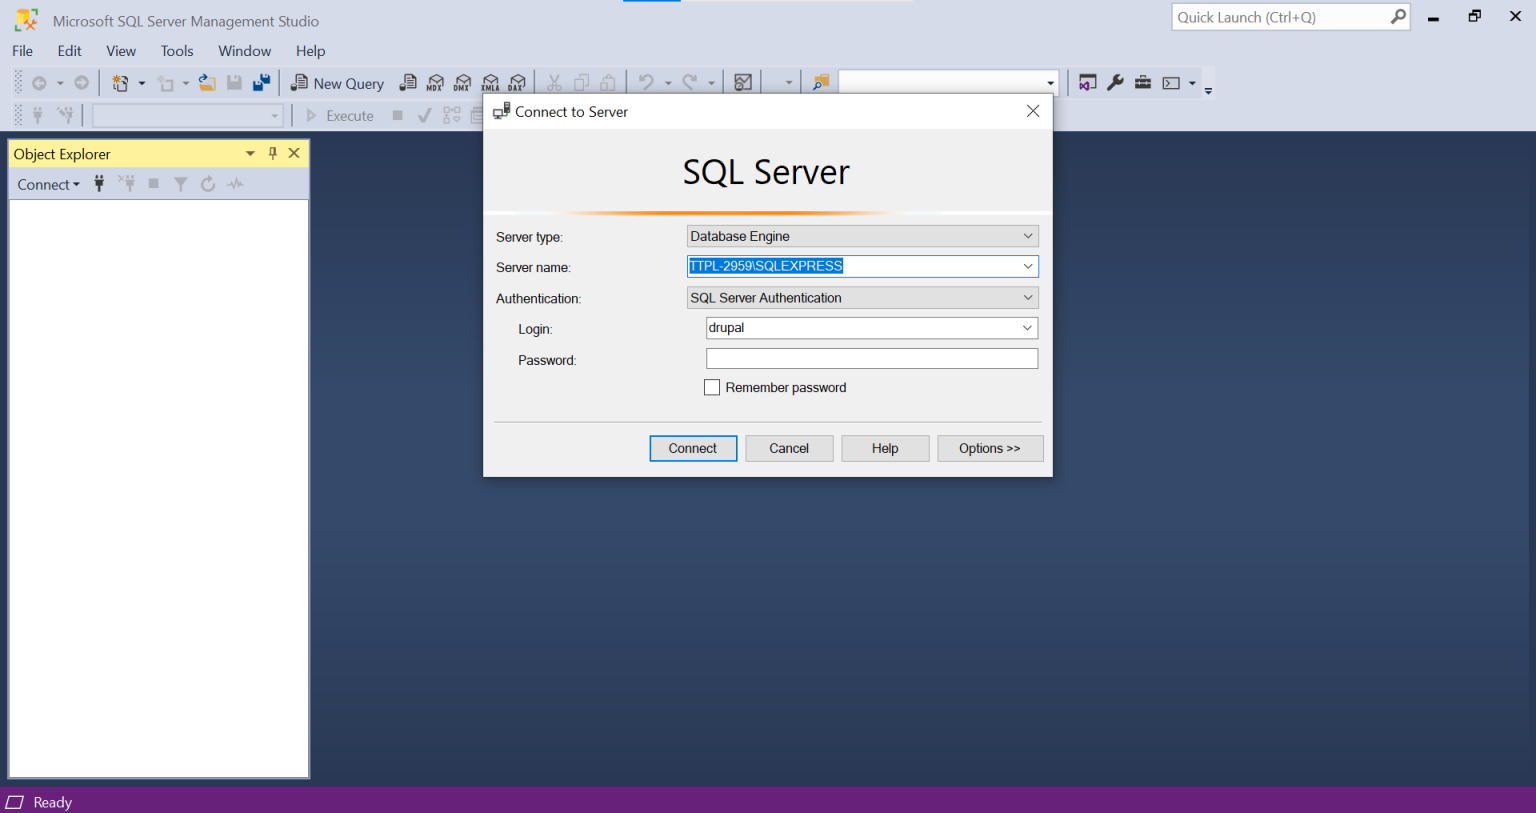The width and height of the screenshot is (1536, 813).
Task: Apply a filter in Object Explorer
Action: click(180, 184)
